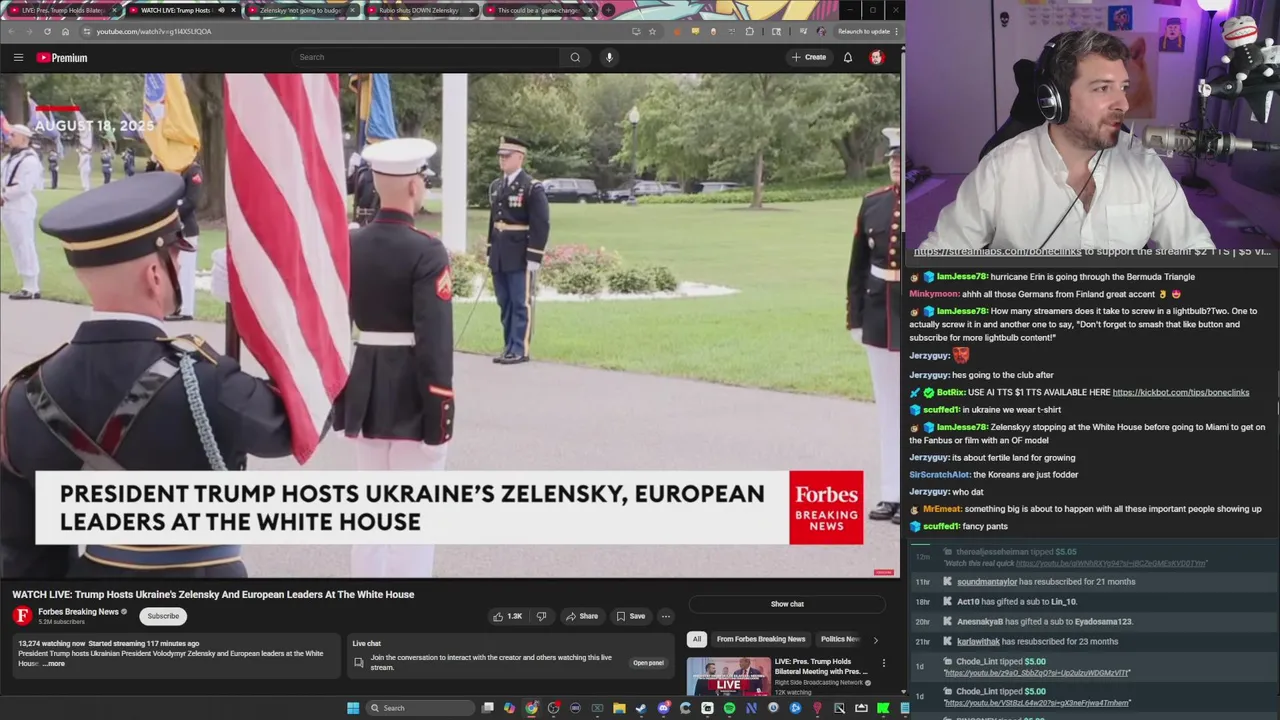Image resolution: width=1280 pixels, height=720 pixels.
Task: Select 'From Forbes Breaking News' chip
Action: [761, 639]
